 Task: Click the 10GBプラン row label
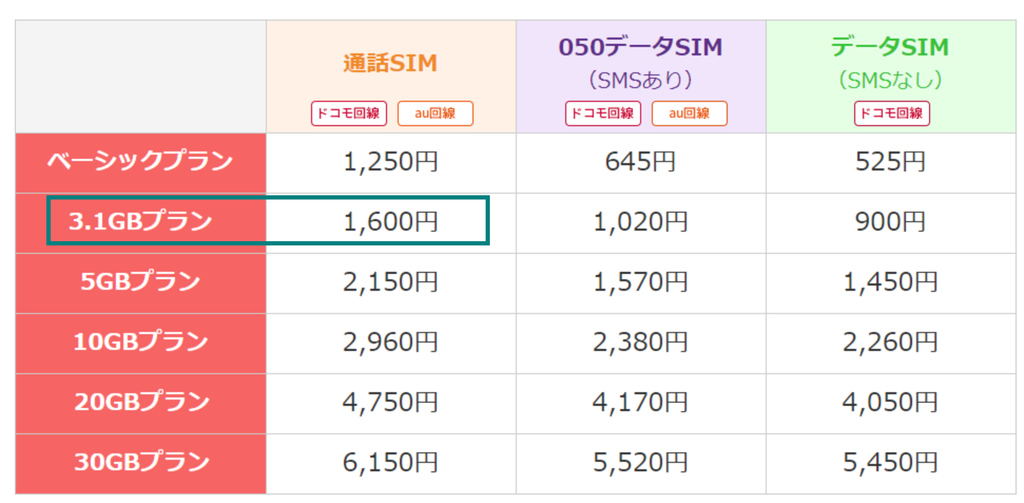pyautogui.click(x=140, y=342)
